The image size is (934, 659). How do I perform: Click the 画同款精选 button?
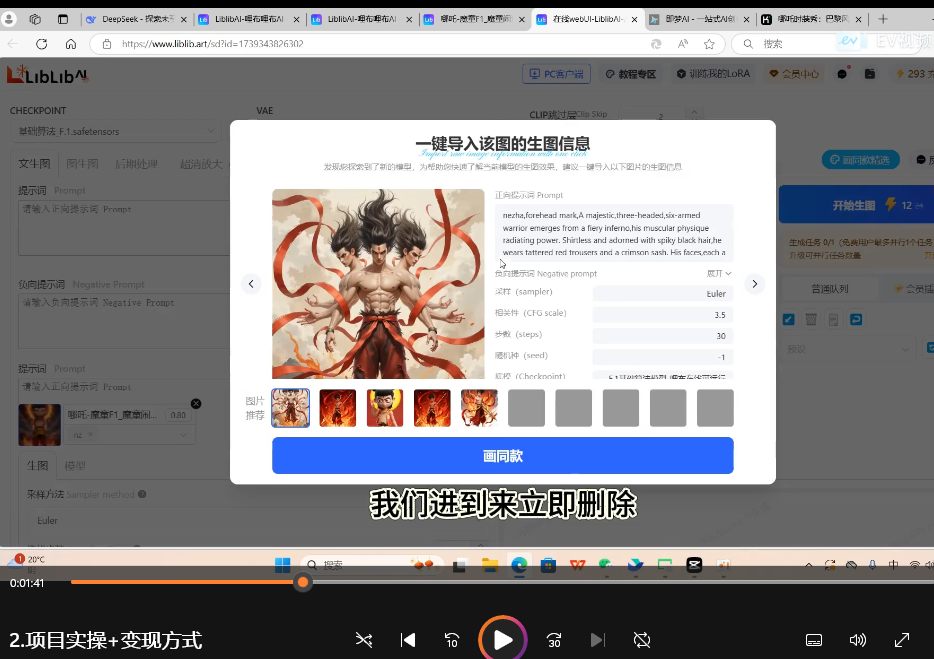pyautogui.click(x=861, y=160)
